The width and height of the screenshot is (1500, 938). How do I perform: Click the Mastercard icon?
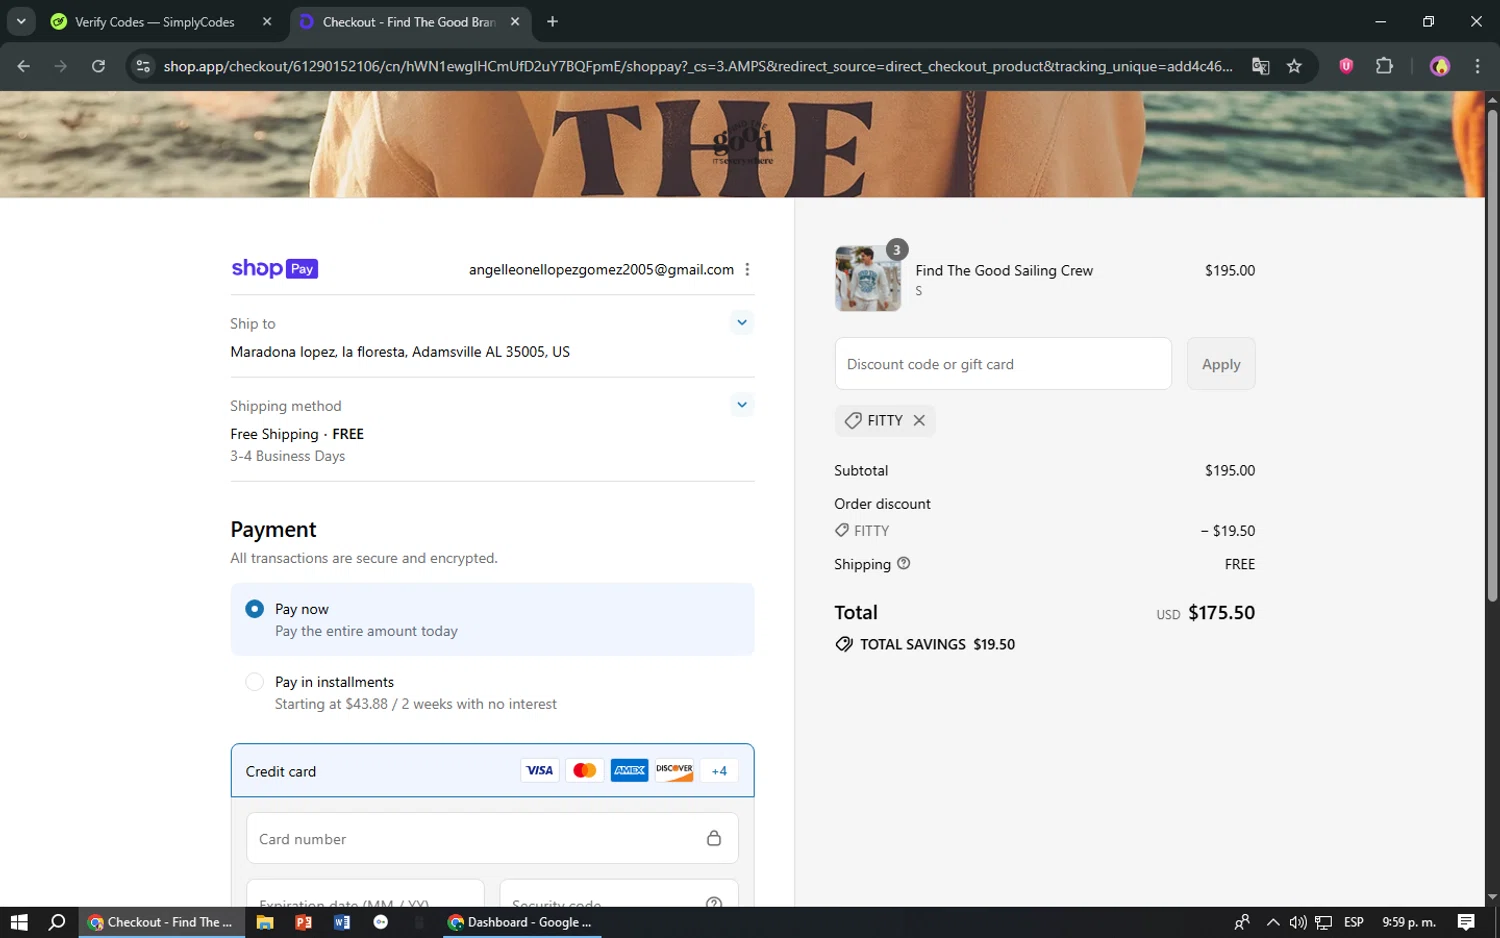click(x=584, y=770)
